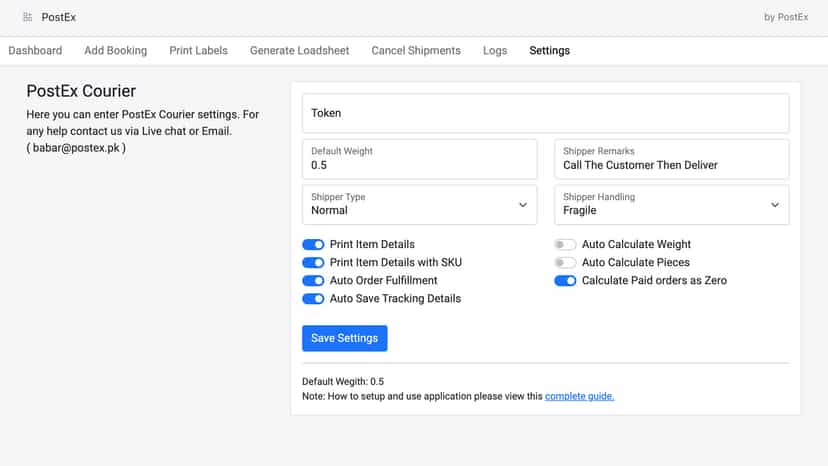Edit the Shipper Remarks field
This screenshot has height=466, width=828.
pyautogui.click(x=672, y=159)
